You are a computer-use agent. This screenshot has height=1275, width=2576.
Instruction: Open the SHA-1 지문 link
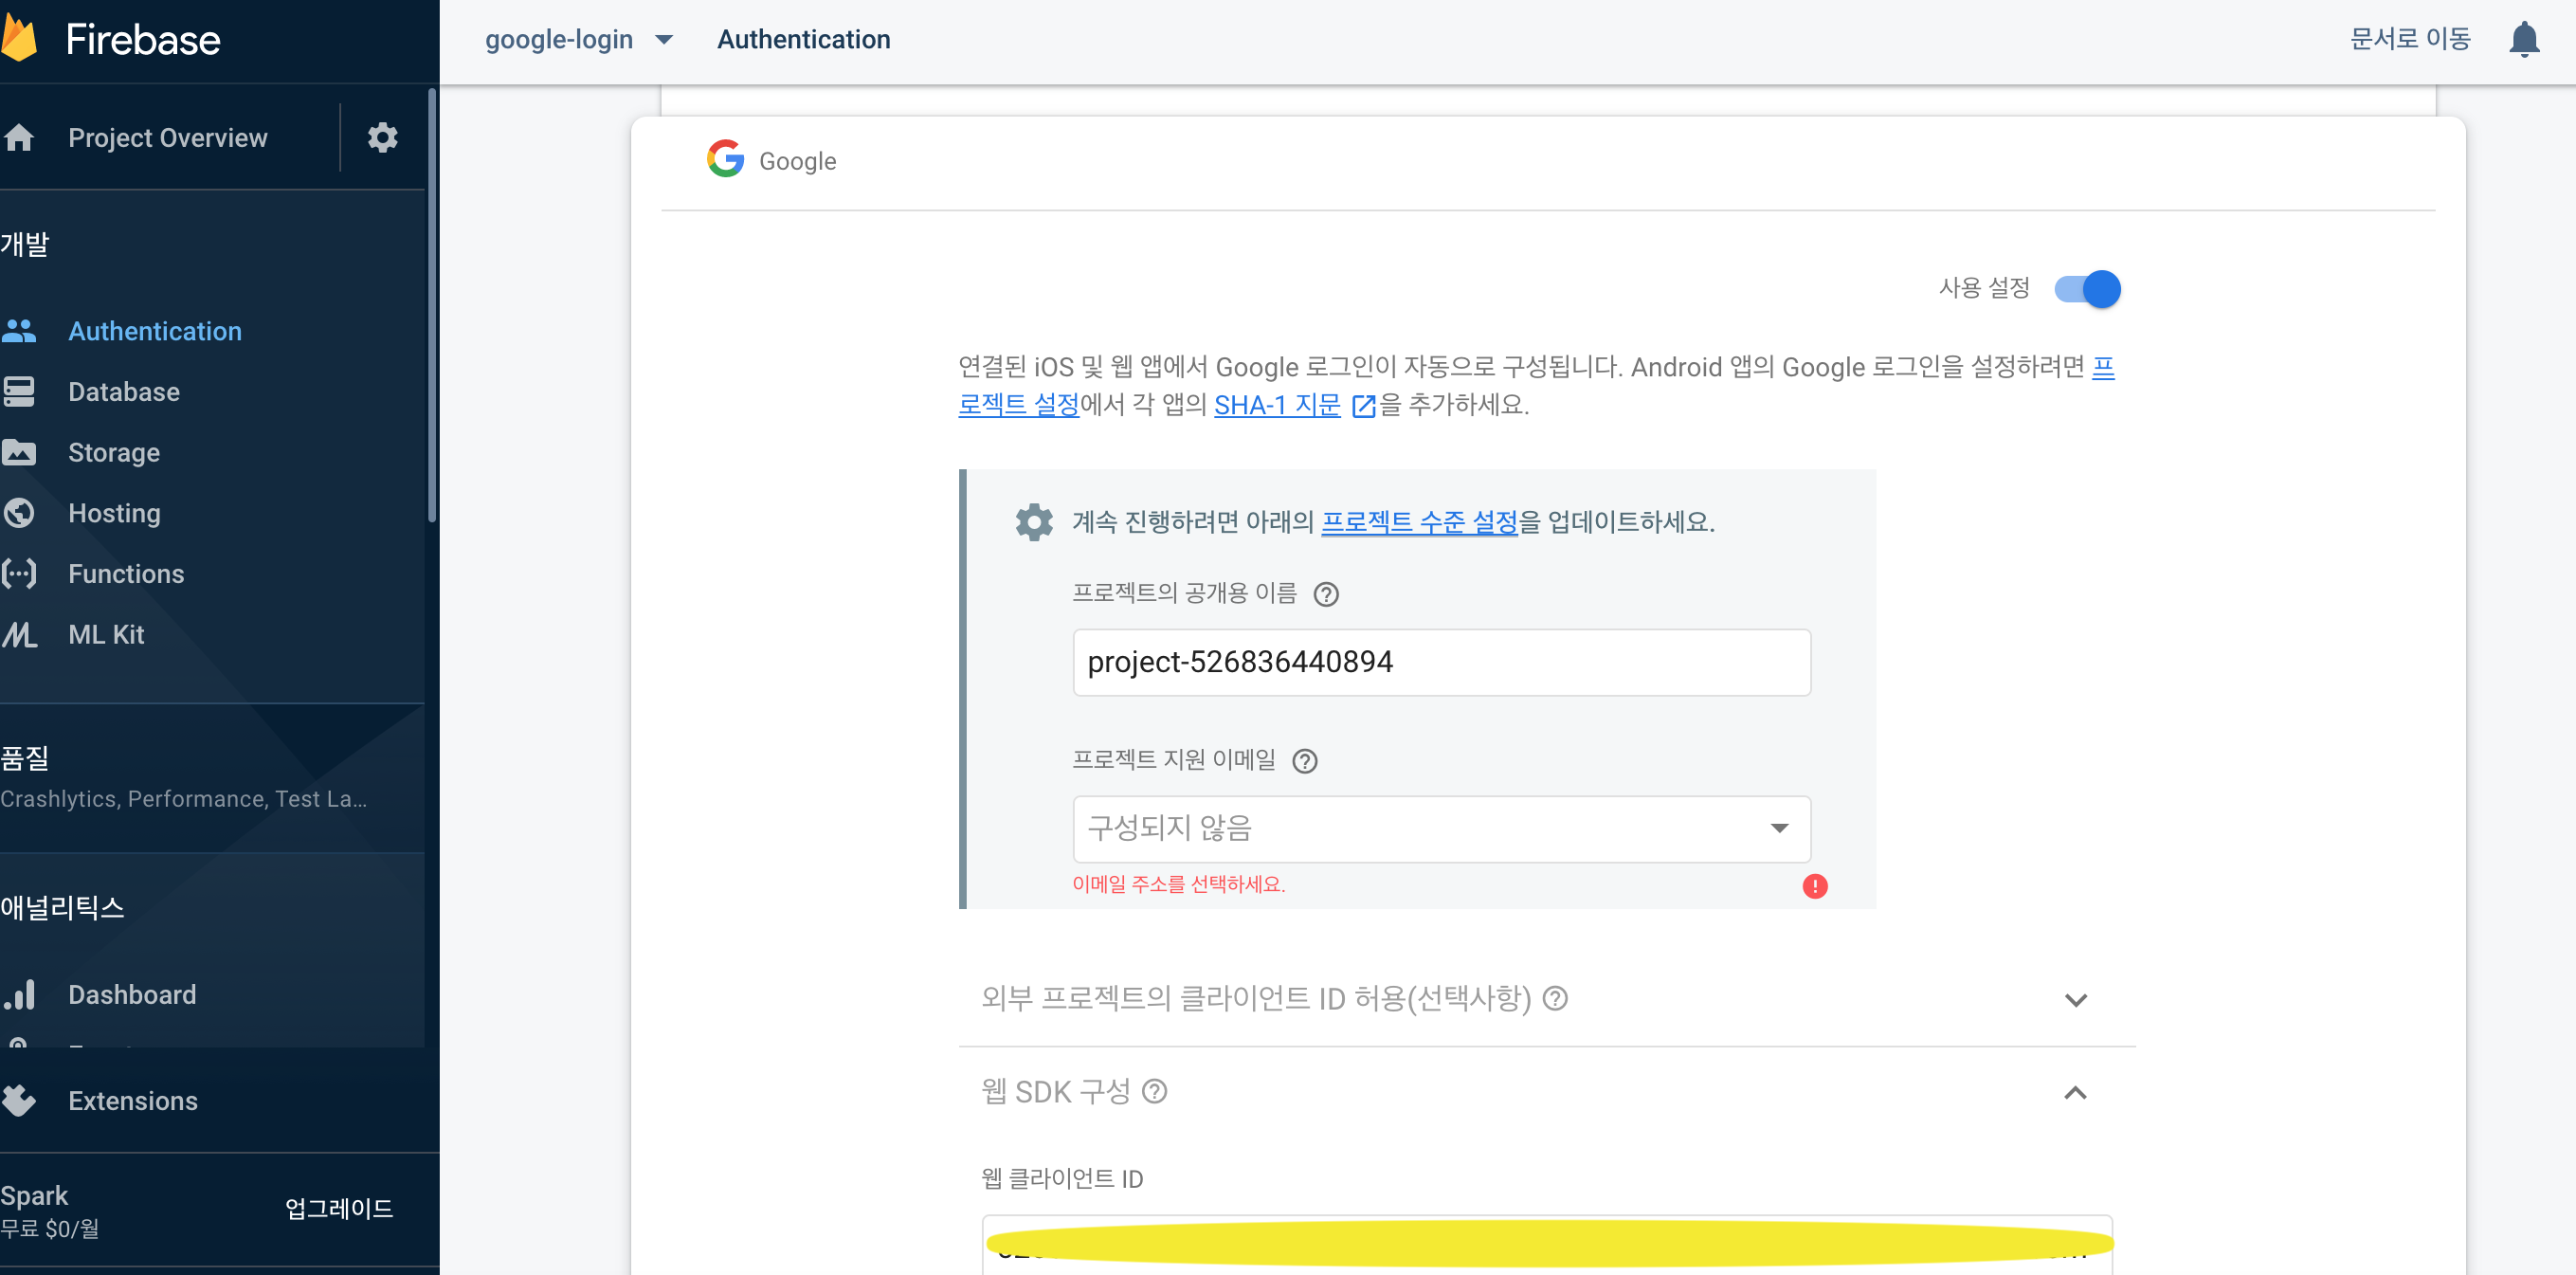click(1277, 405)
